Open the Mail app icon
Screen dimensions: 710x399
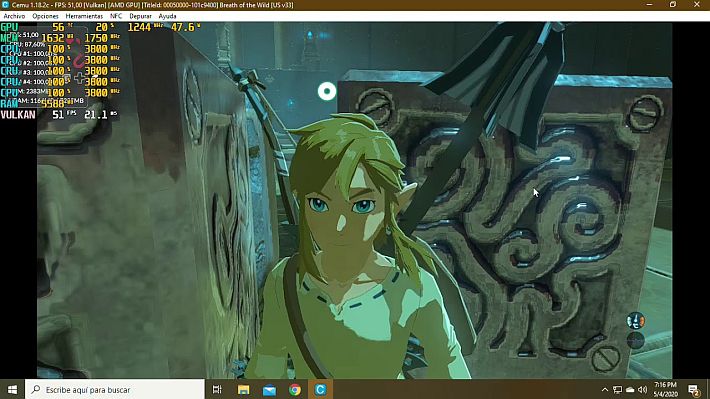click(x=269, y=389)
